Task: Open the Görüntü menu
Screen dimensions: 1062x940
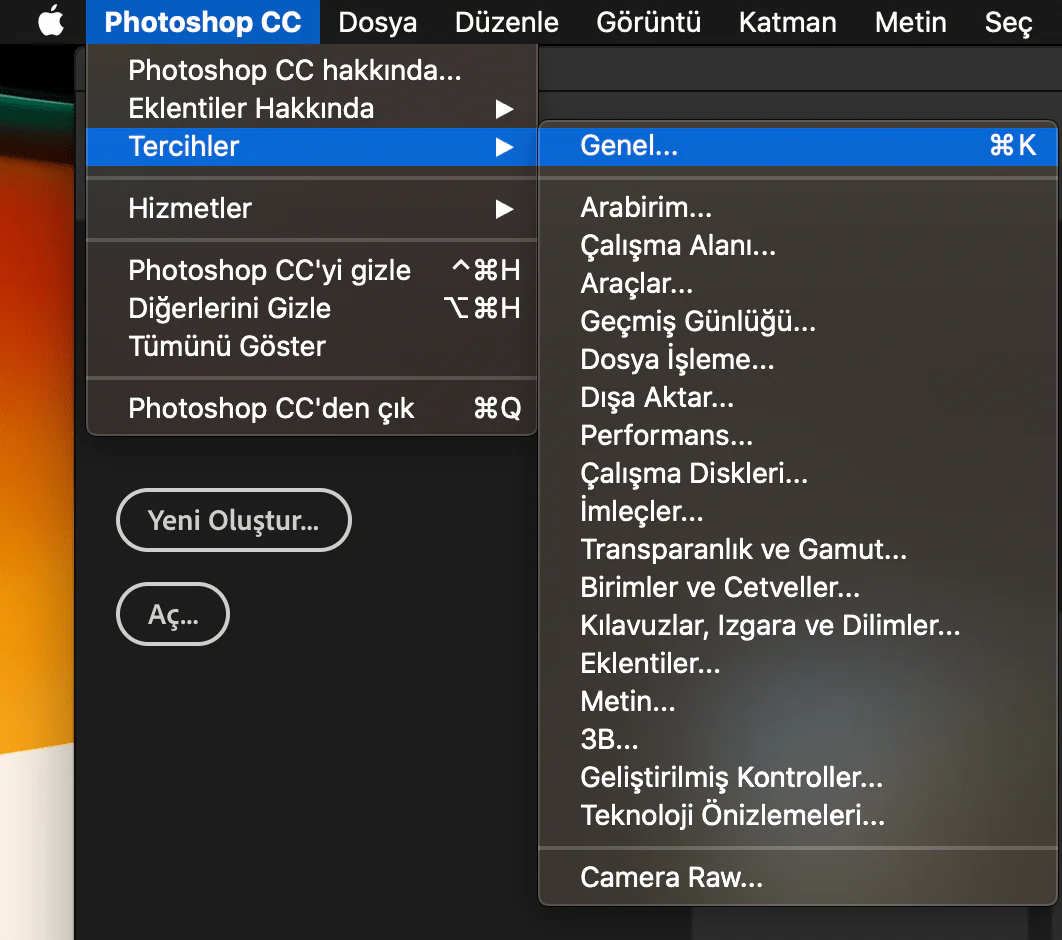Action: point(648,22)
